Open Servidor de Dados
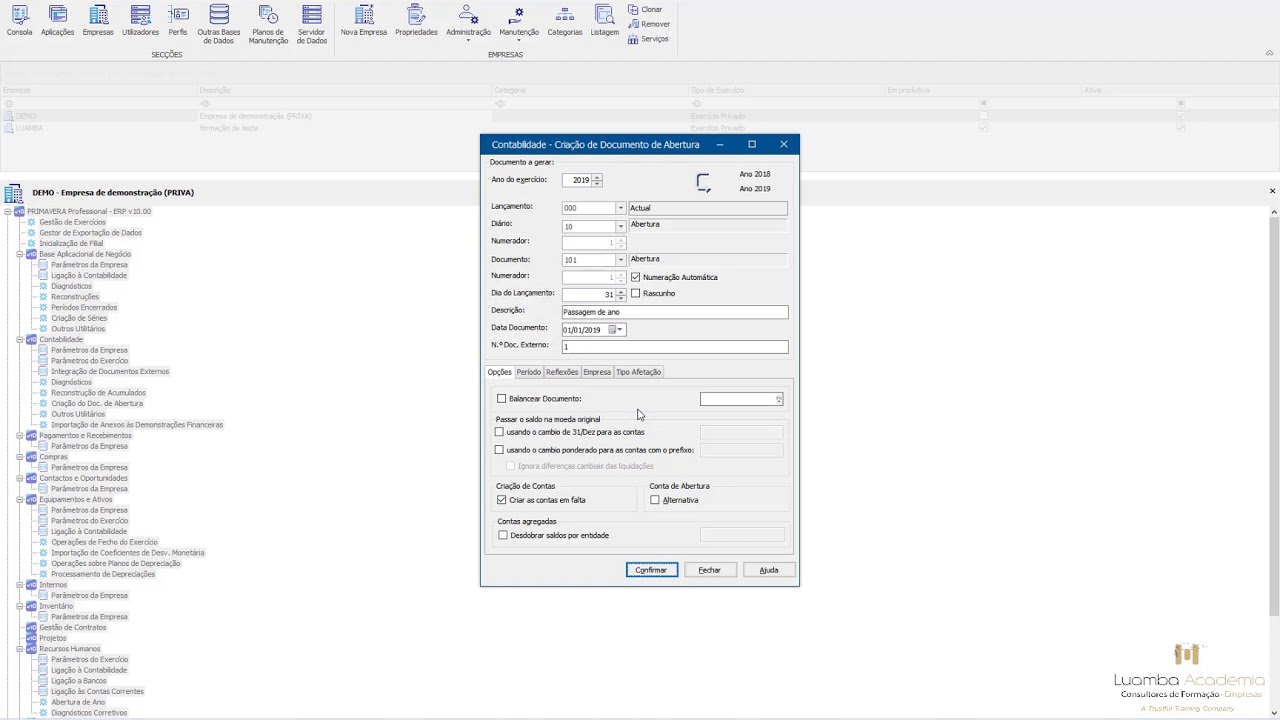This screenshot has width=1280, height=720. coord(312,24)
